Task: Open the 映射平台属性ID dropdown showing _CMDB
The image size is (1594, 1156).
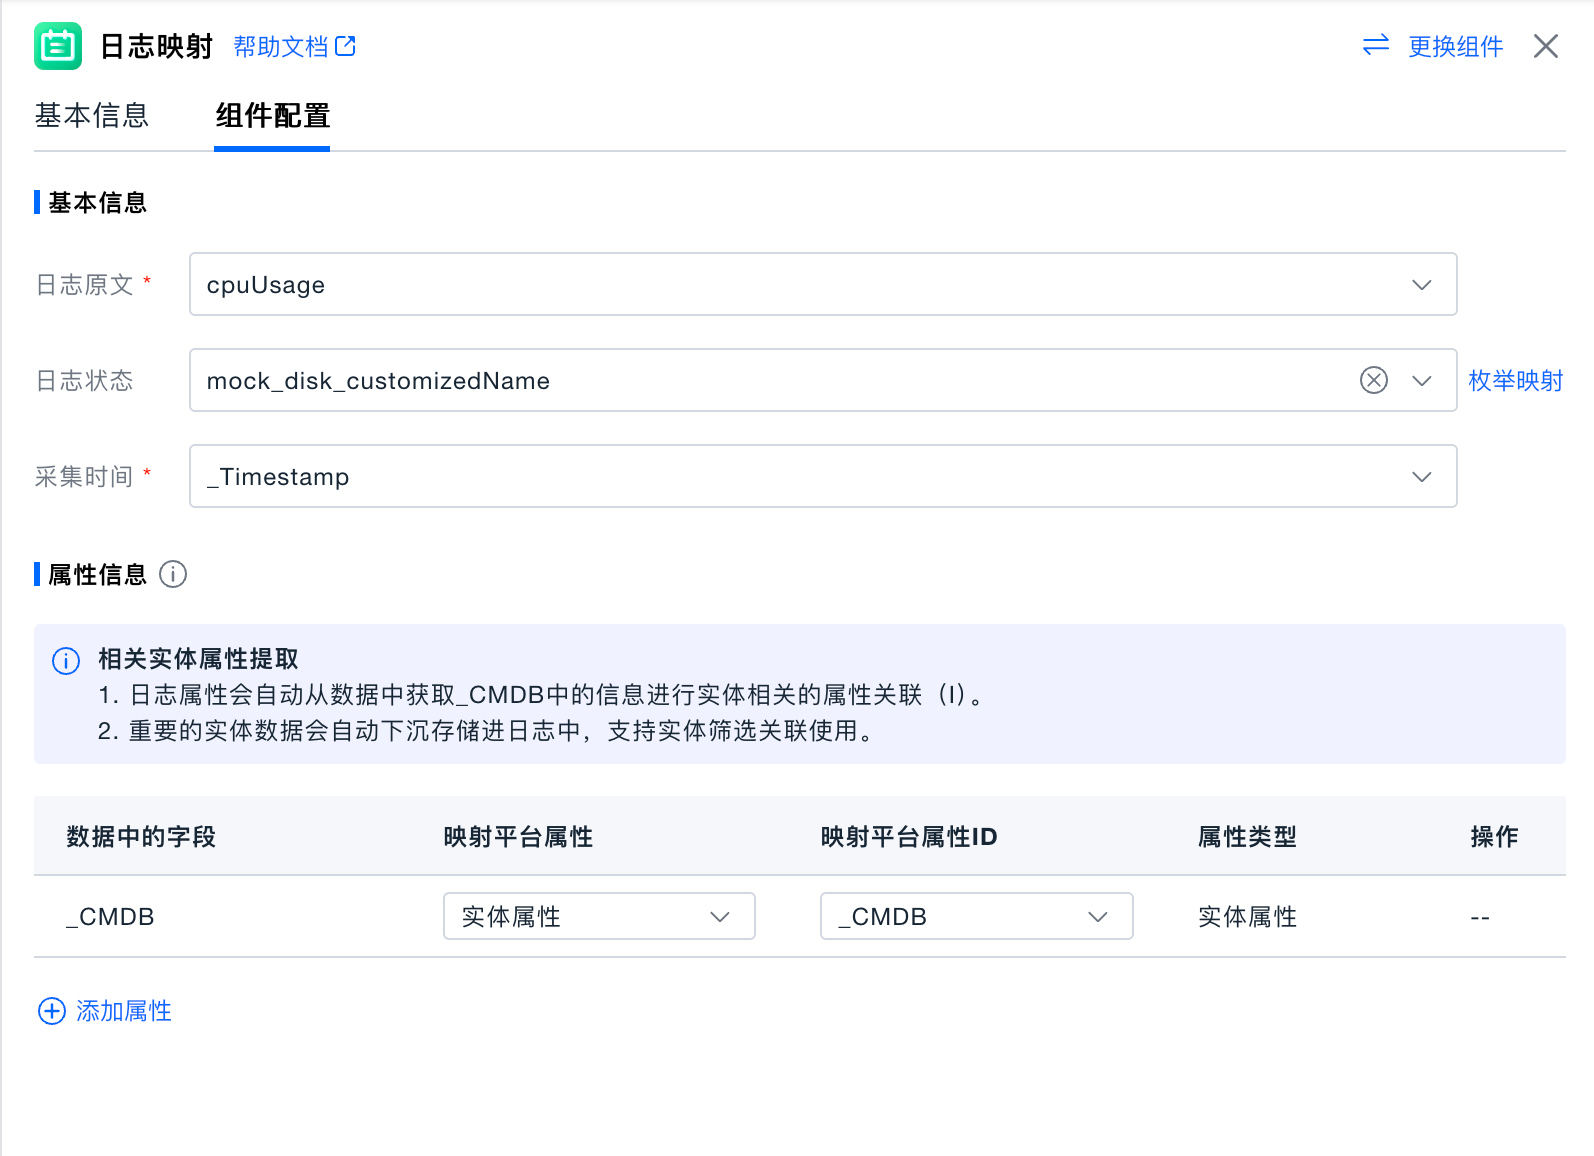Action: tap(976, 916)
